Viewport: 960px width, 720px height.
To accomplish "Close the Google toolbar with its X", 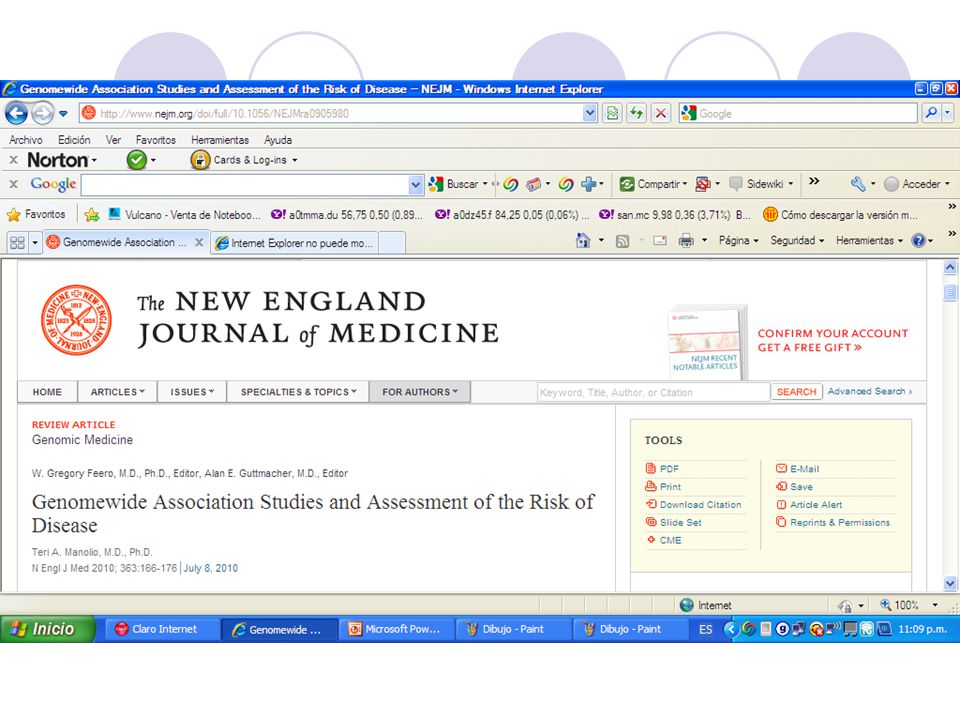I will point(13,184).
